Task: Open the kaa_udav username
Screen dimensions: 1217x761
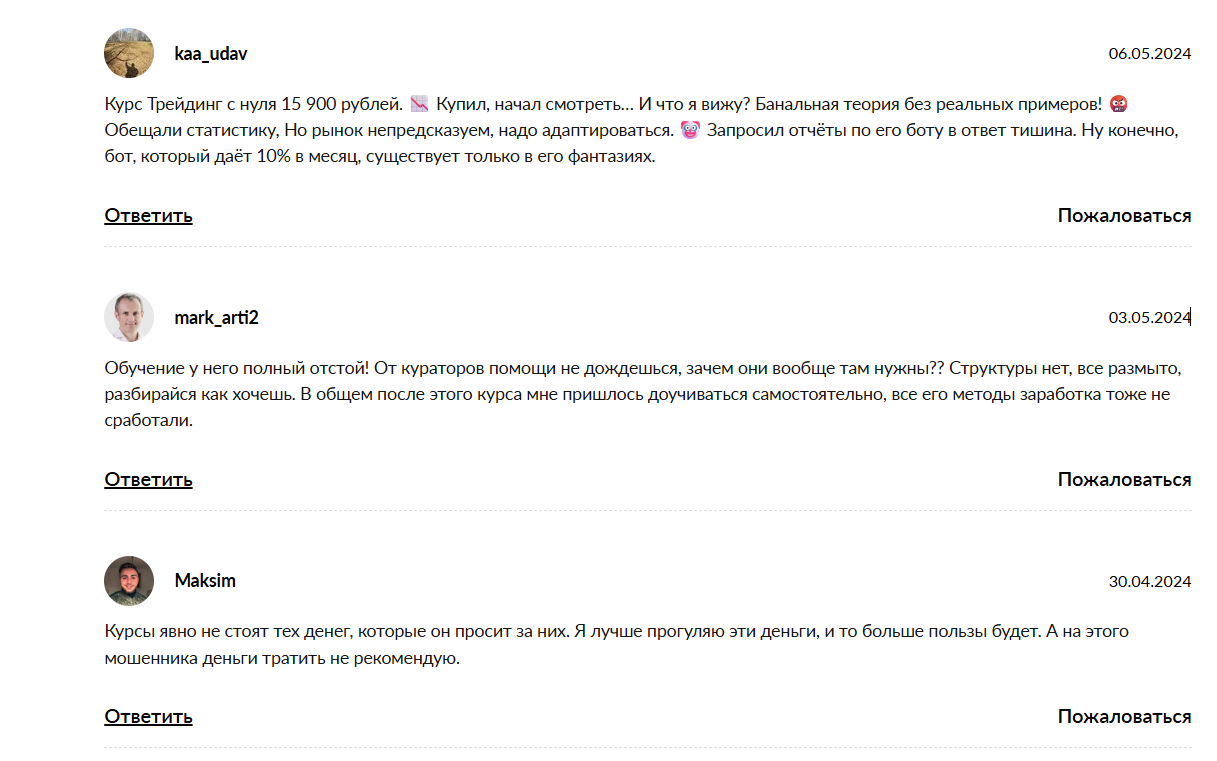Action: 211,54
